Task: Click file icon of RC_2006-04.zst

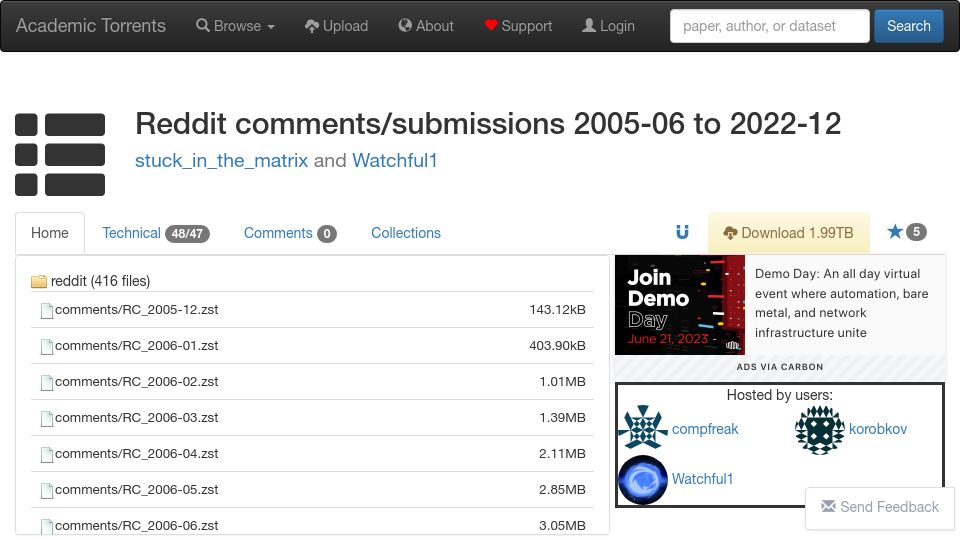Action: tap(47, 455)
